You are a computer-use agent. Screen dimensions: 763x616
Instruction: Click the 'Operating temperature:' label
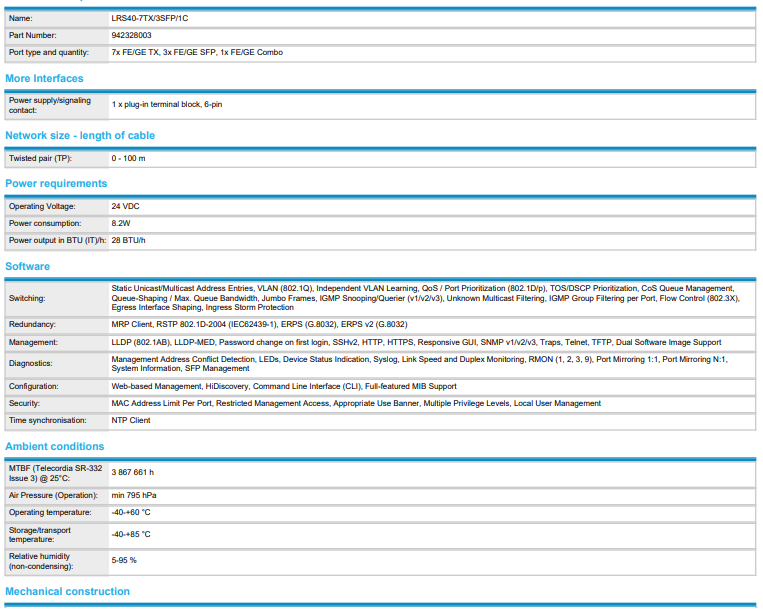point(50,512)
